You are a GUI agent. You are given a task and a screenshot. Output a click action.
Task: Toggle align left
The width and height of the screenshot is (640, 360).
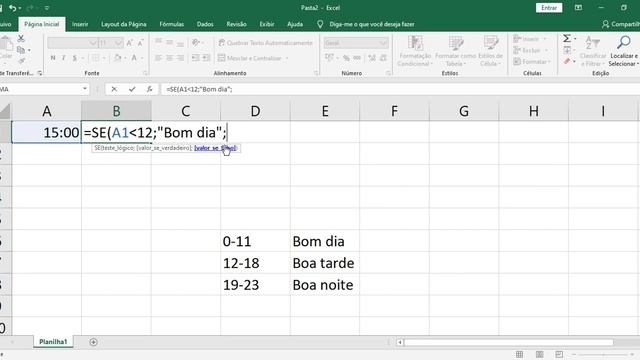tap(158, 58)
